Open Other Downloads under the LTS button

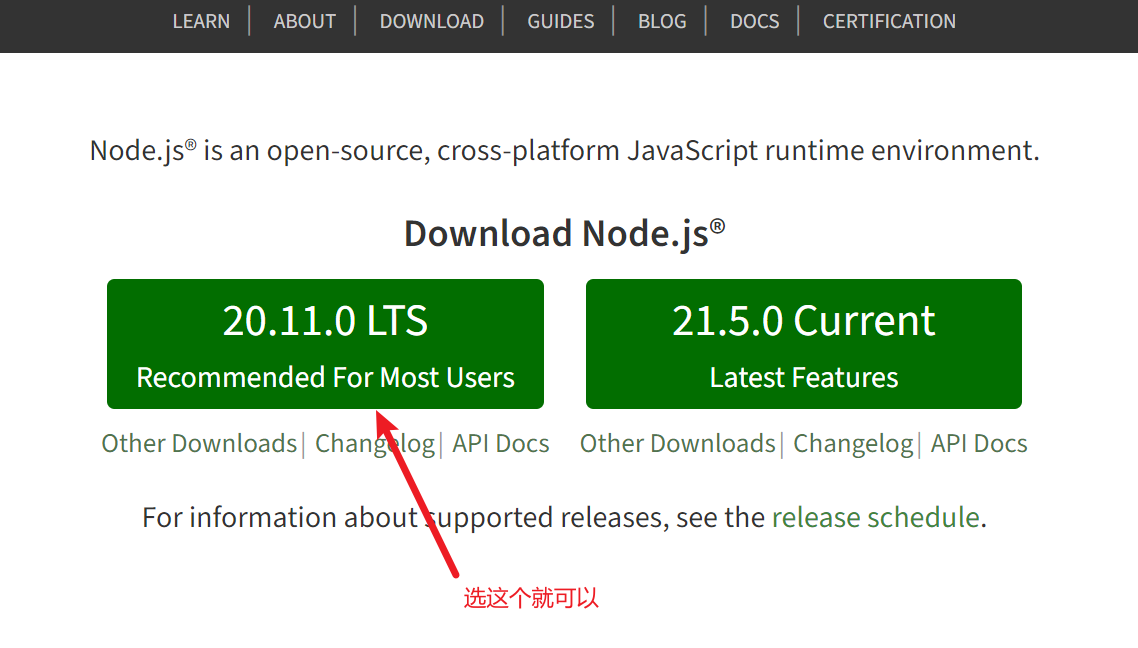199,443
